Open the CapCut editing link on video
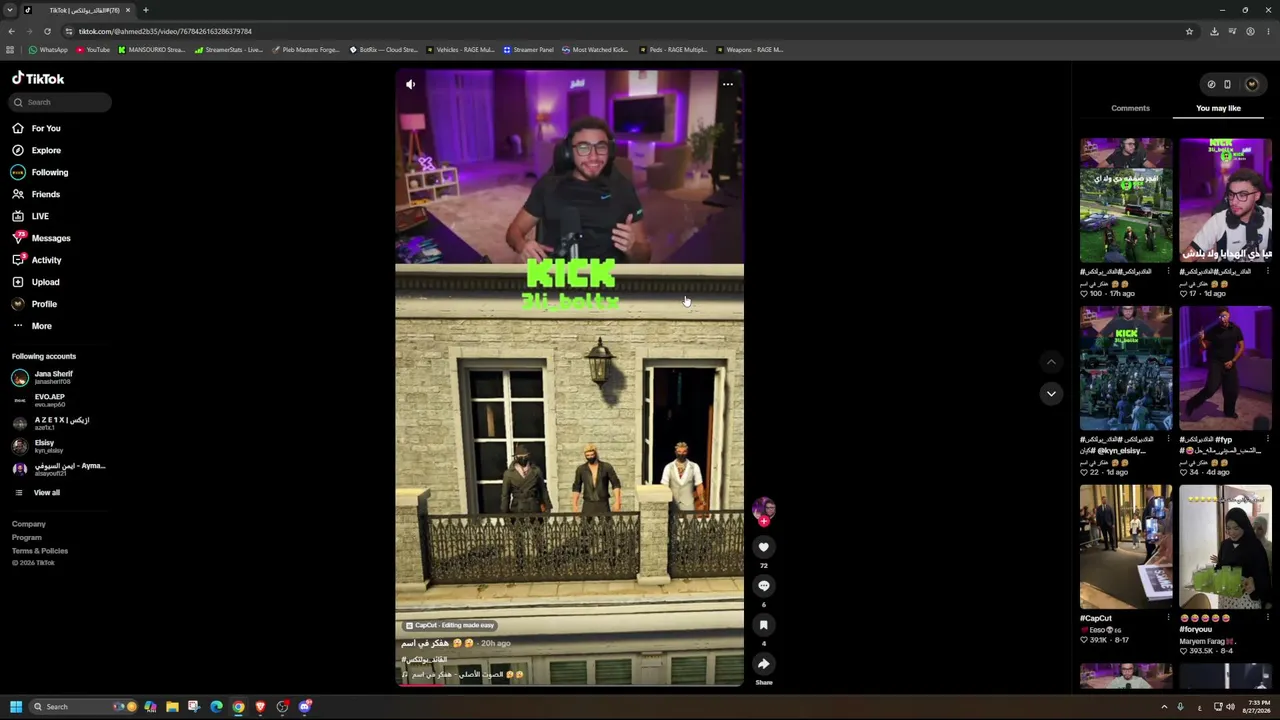1280x720 pixels. [449, 625]
